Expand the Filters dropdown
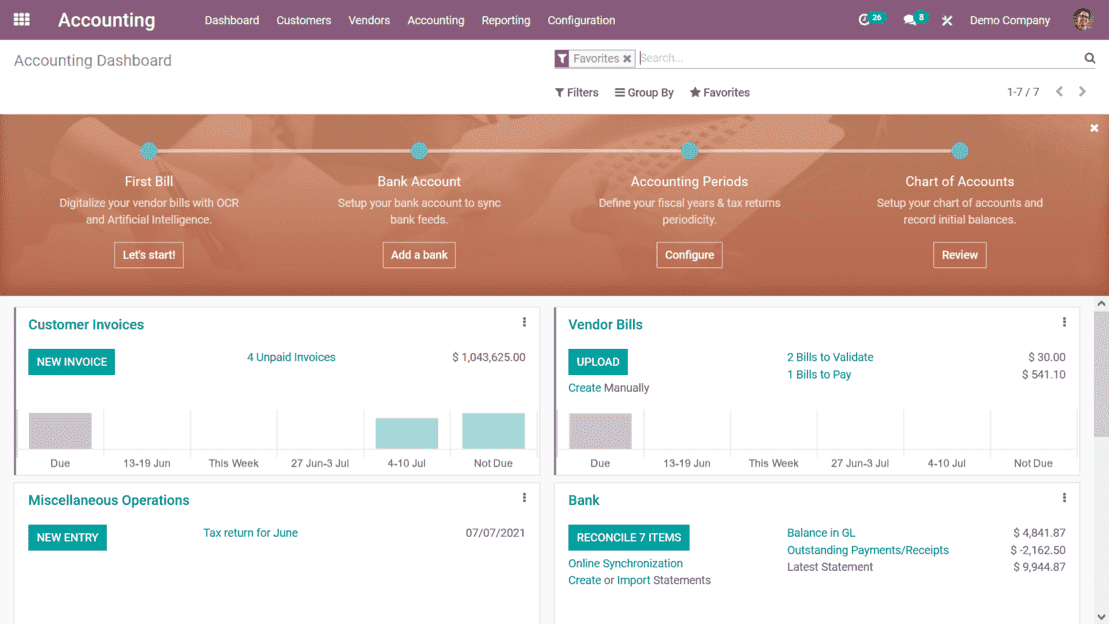This screenshot has width=1109, height=624. pyautogui.click(x=576, y=93)
